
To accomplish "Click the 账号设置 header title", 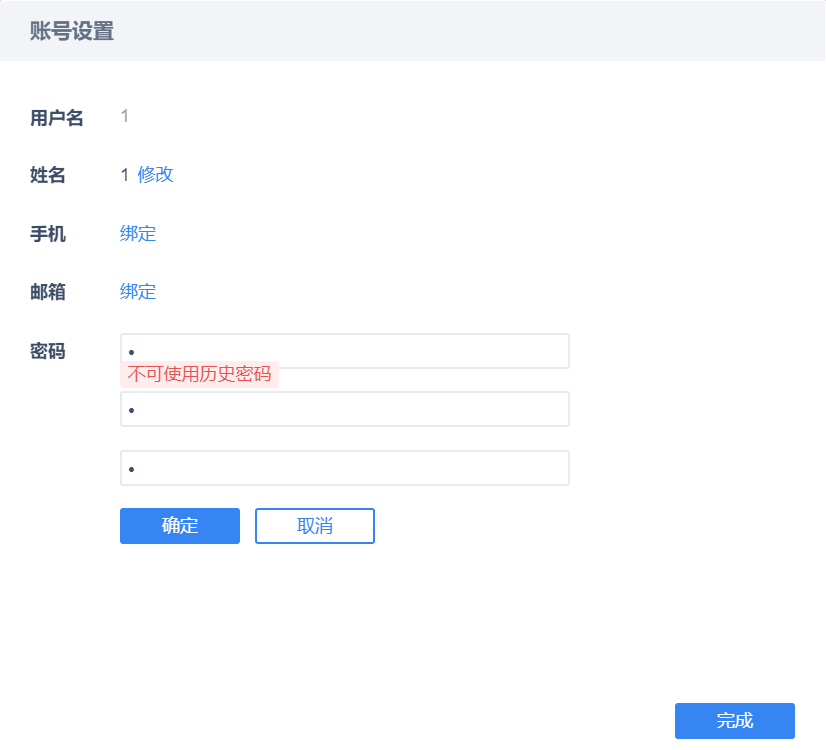I will click(72, 31).
